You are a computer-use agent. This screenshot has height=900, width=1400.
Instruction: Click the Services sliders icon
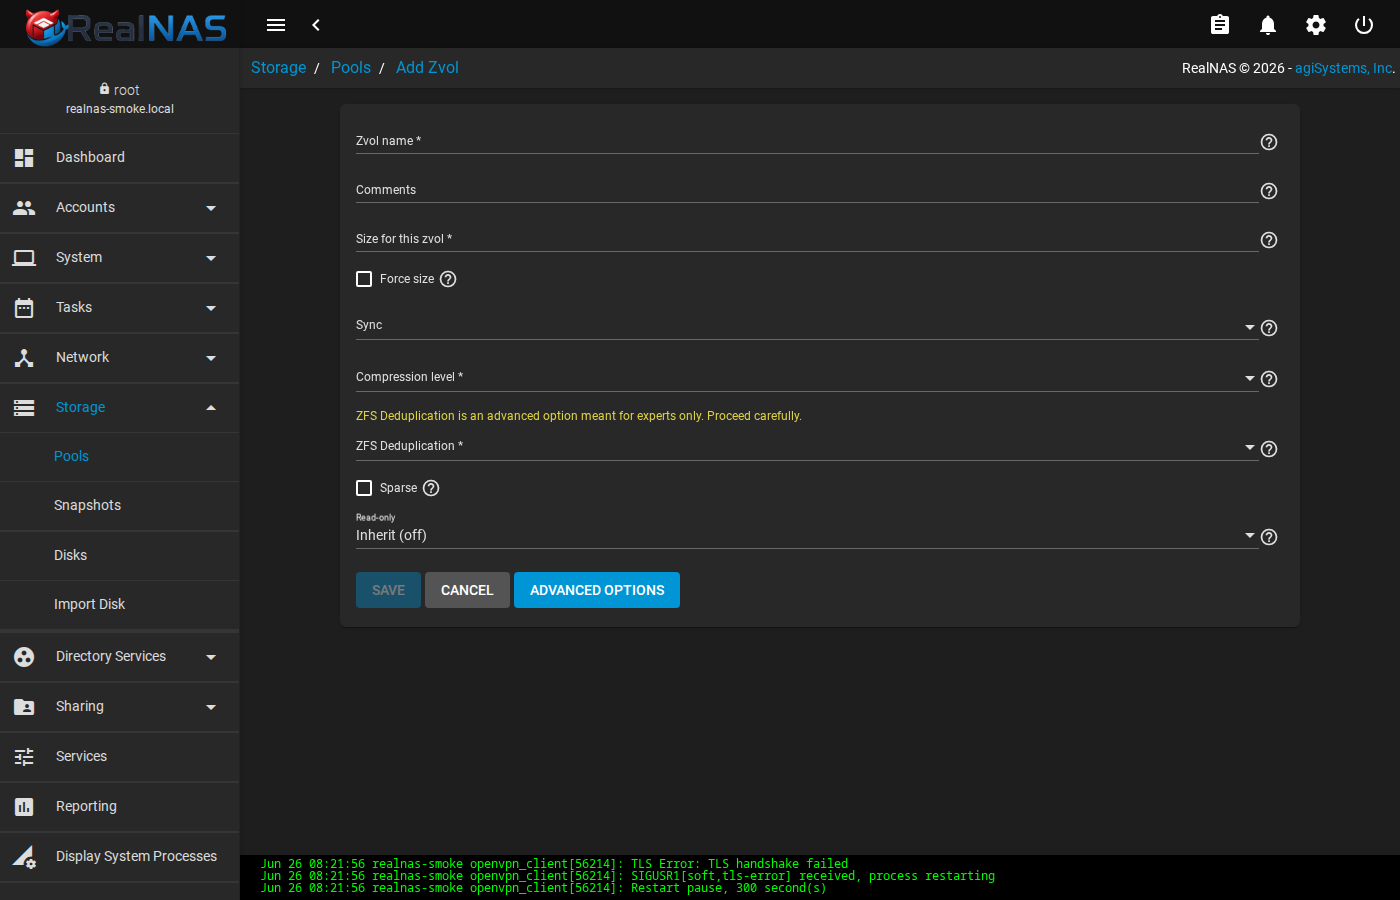coord(24,757)
